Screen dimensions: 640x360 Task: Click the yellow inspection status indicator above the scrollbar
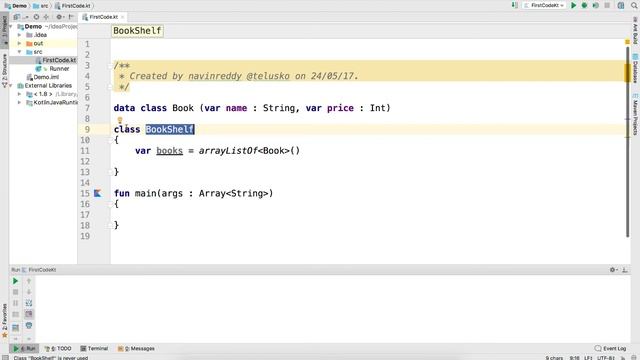627,42
